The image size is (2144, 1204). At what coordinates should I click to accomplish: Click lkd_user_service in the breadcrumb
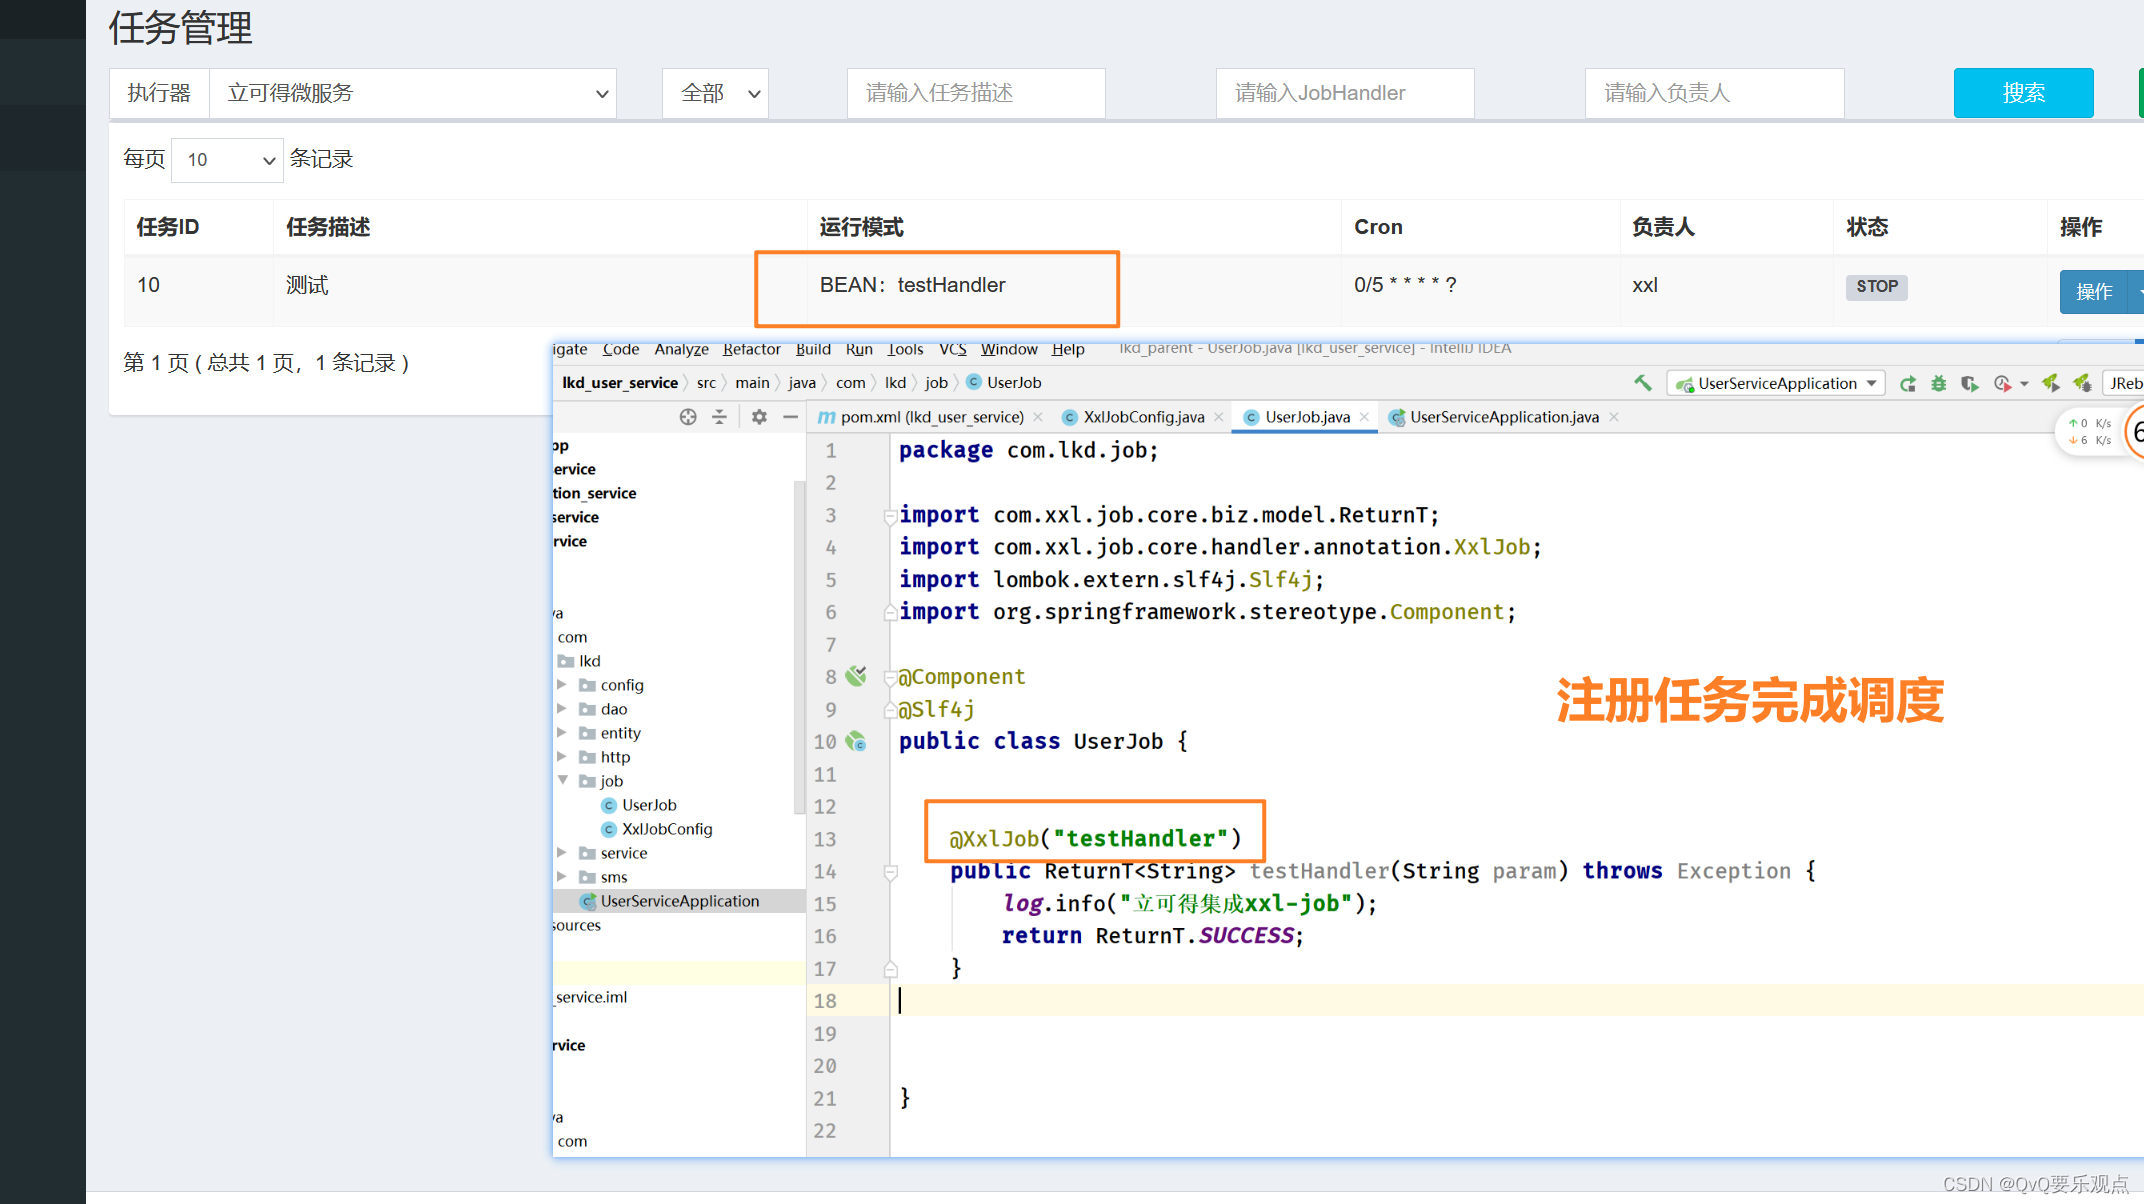click(620, 382)
